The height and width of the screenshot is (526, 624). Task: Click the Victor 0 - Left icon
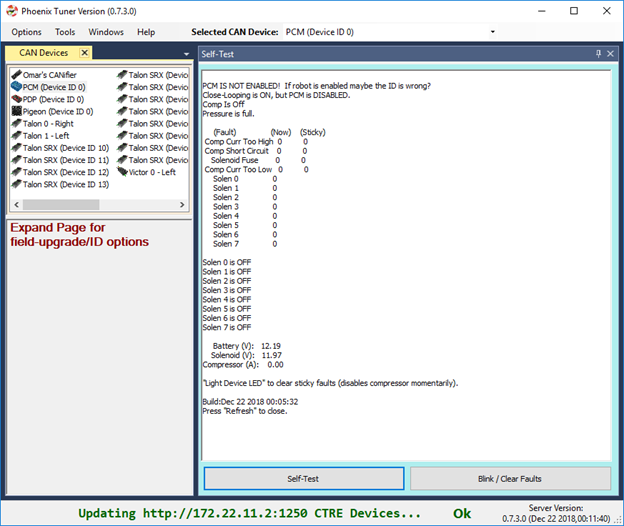tap(122, 172)
